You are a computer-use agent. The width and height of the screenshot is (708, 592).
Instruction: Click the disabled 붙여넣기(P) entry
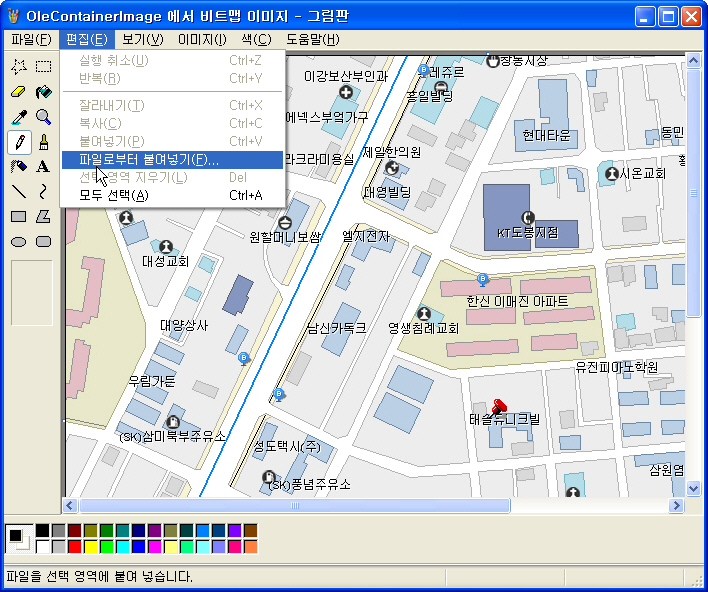pos(172,142)
